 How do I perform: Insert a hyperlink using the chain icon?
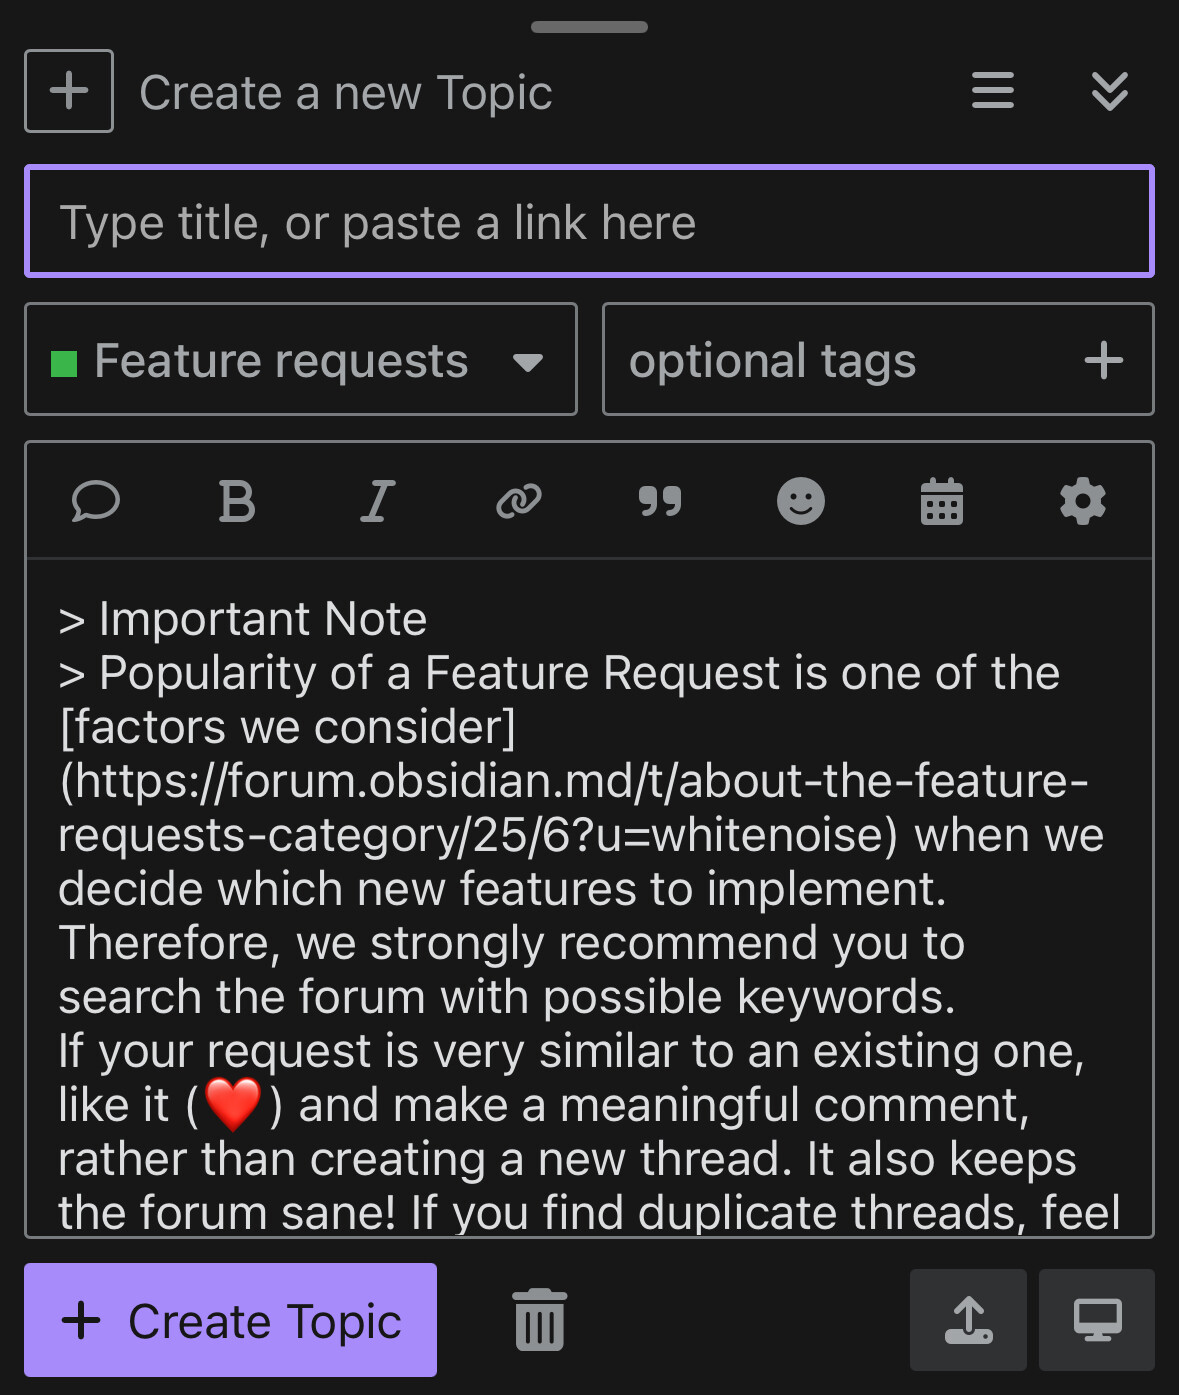pyautogui.click(x=519, y=501)
